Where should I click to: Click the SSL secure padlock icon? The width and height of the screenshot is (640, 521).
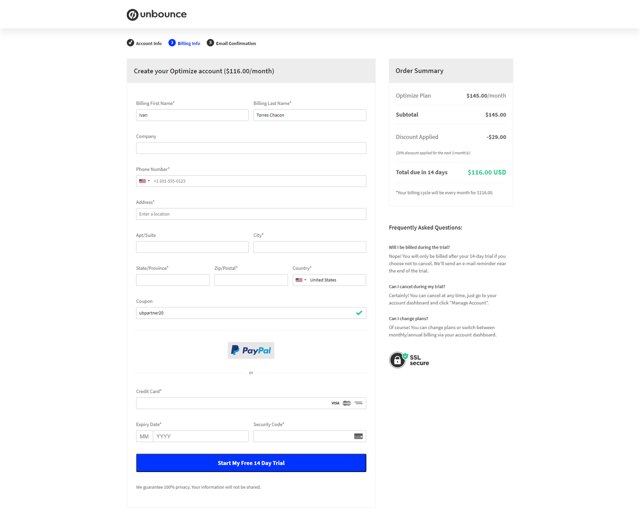tap(398, 360)
